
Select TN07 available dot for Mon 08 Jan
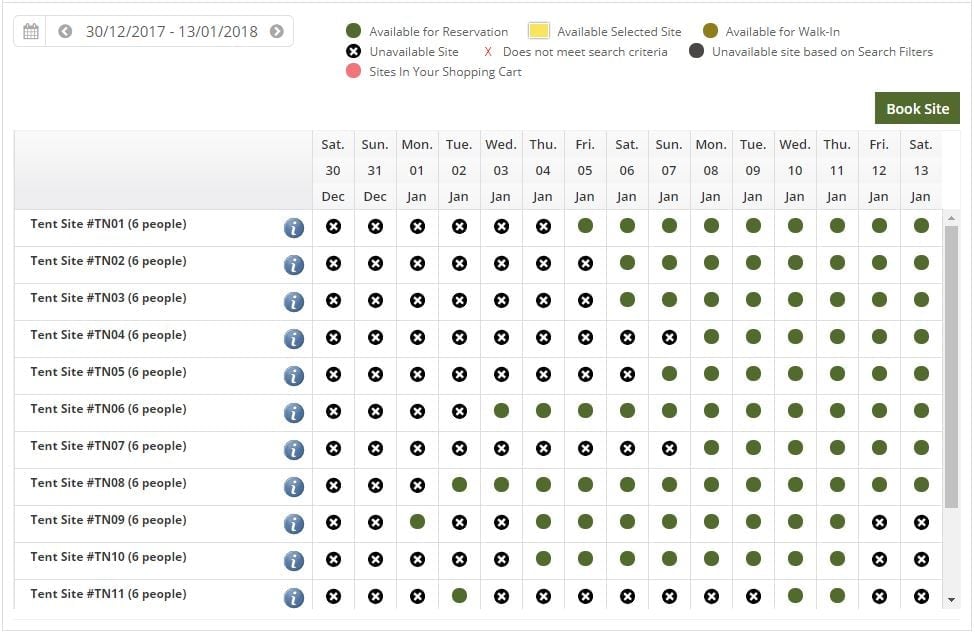pos(711,448)
